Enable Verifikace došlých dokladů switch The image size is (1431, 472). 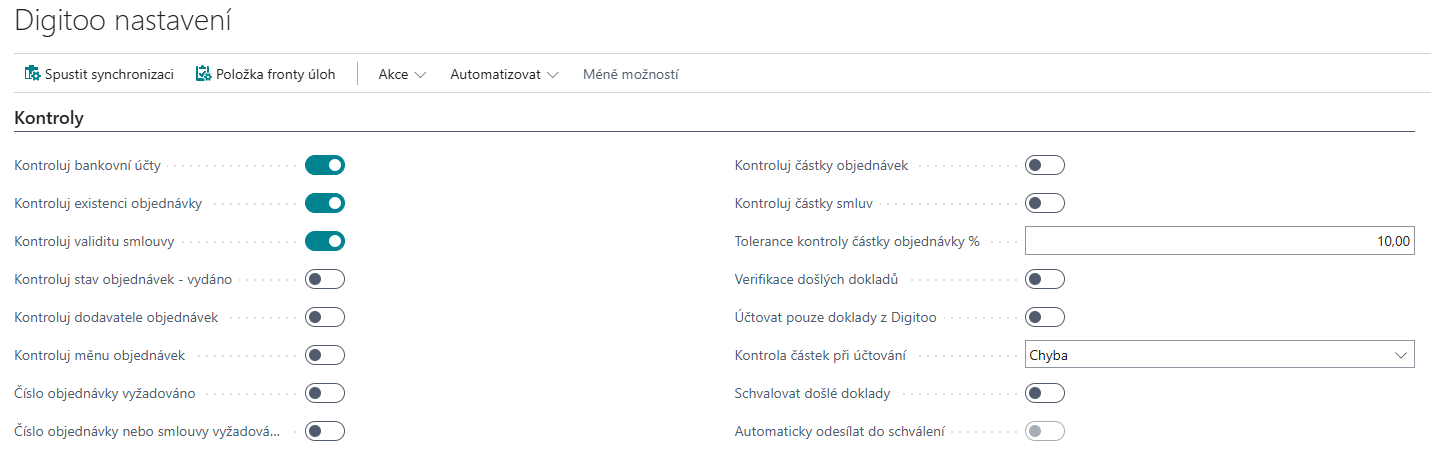click(1045, 279)
